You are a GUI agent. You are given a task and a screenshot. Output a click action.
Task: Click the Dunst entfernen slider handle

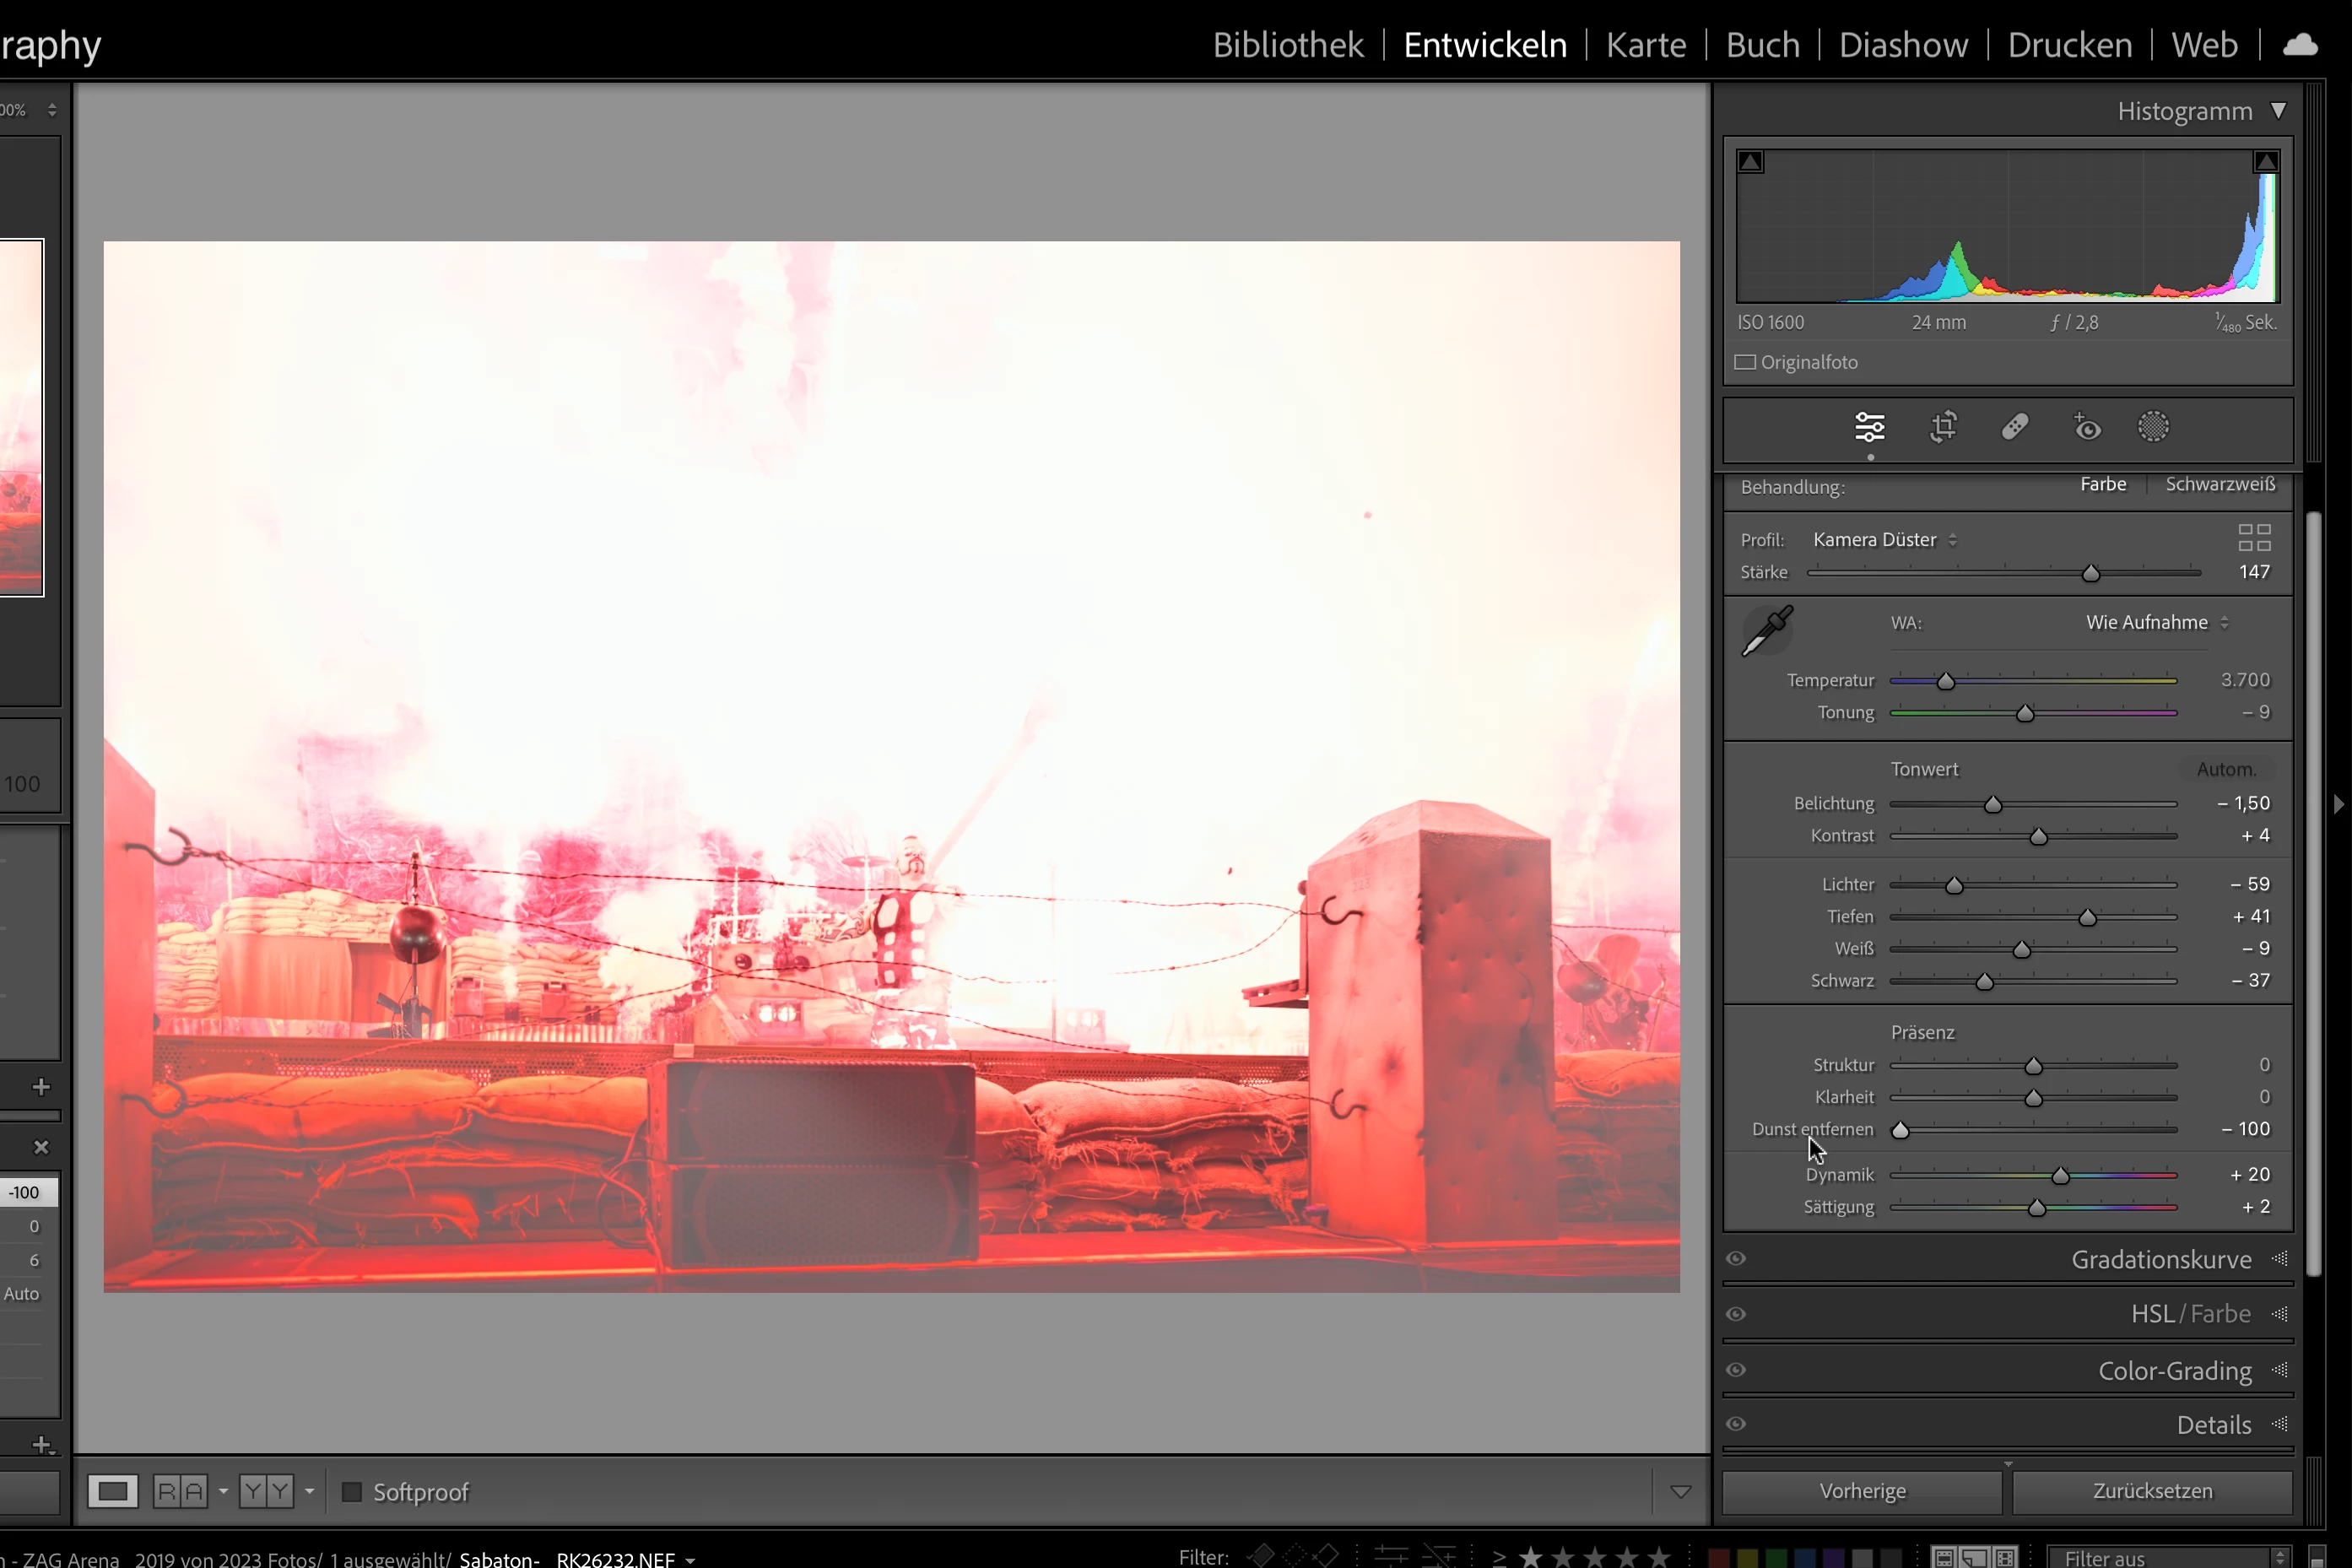click(x=1900, y=1131)
